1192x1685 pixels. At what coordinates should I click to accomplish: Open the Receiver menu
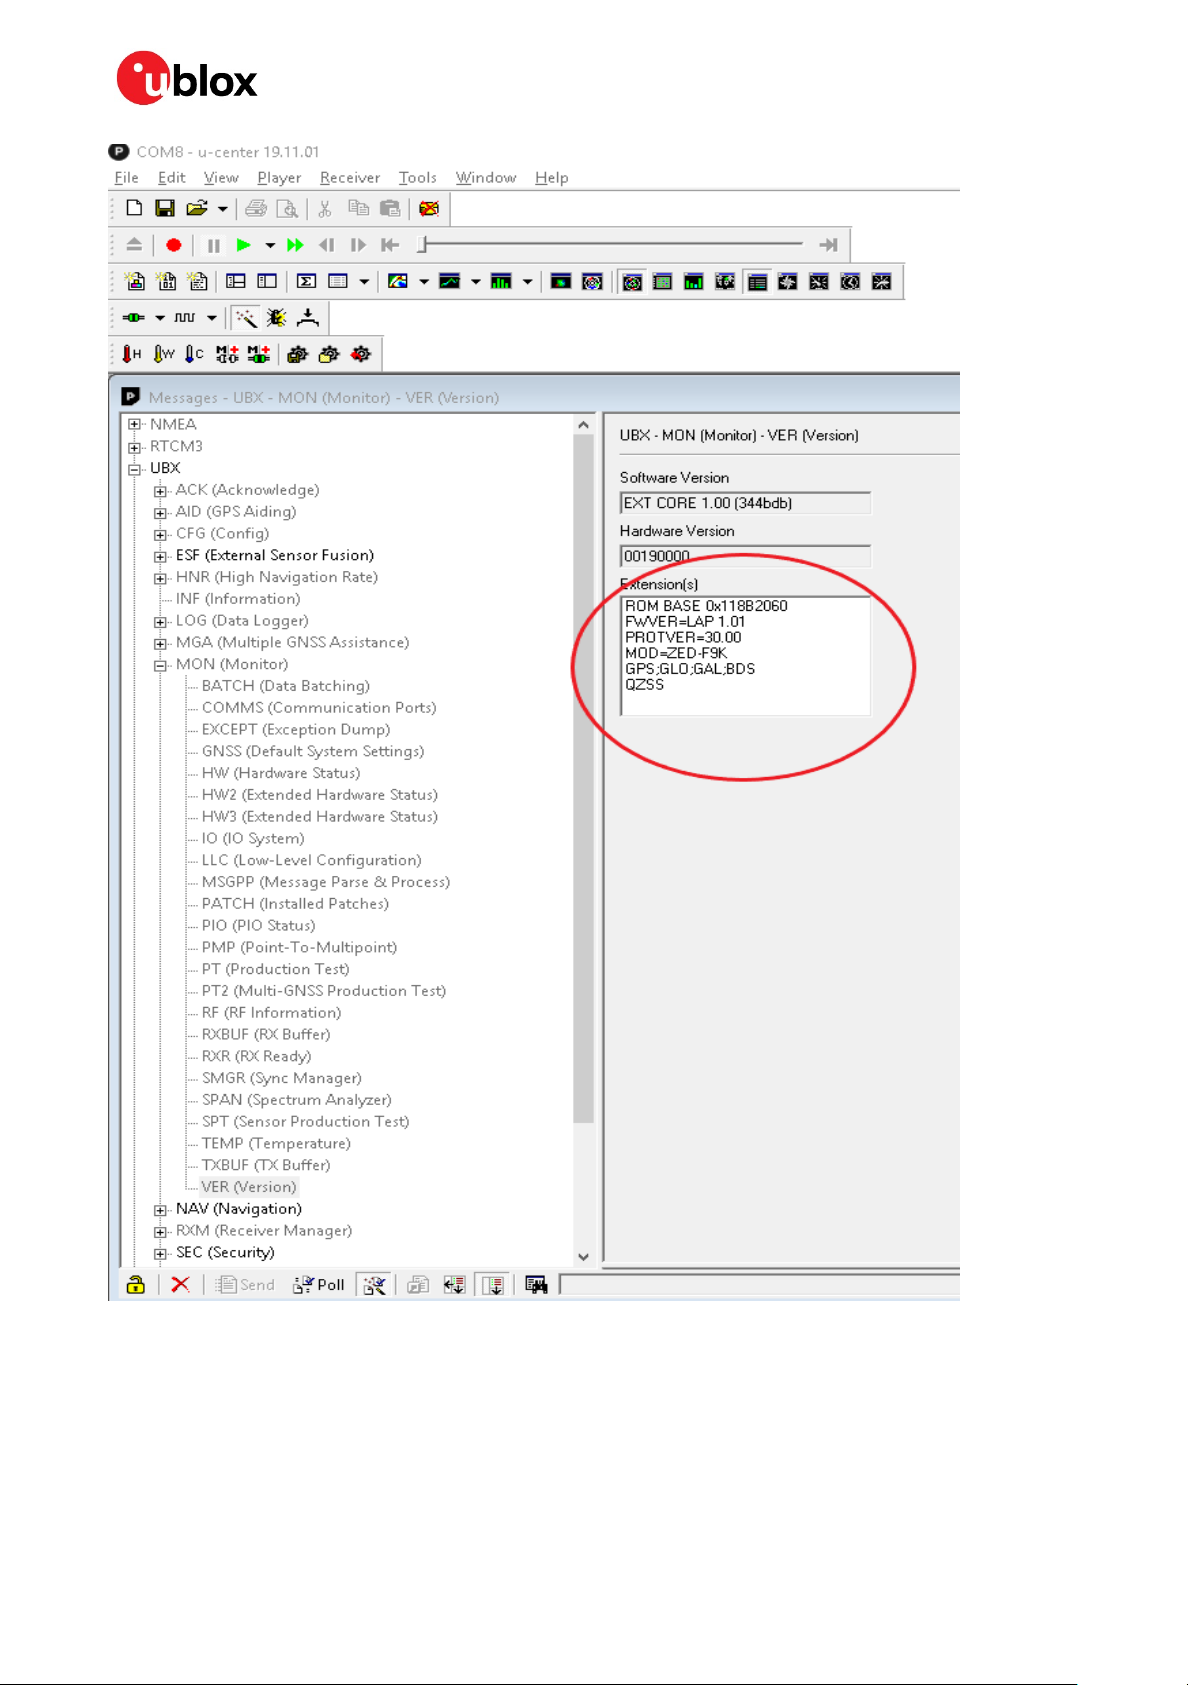pos(350,178)
